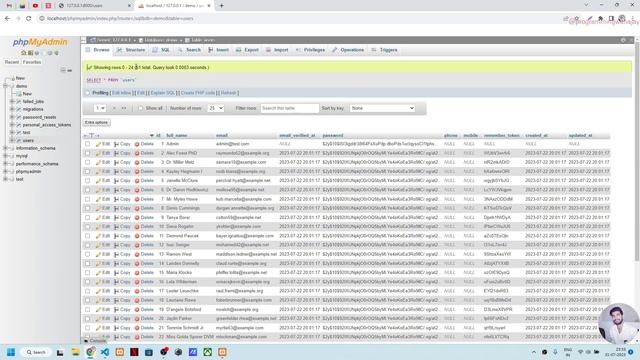Open the Search tab
This screenshot has width=640, height=360.
point(189,50)
